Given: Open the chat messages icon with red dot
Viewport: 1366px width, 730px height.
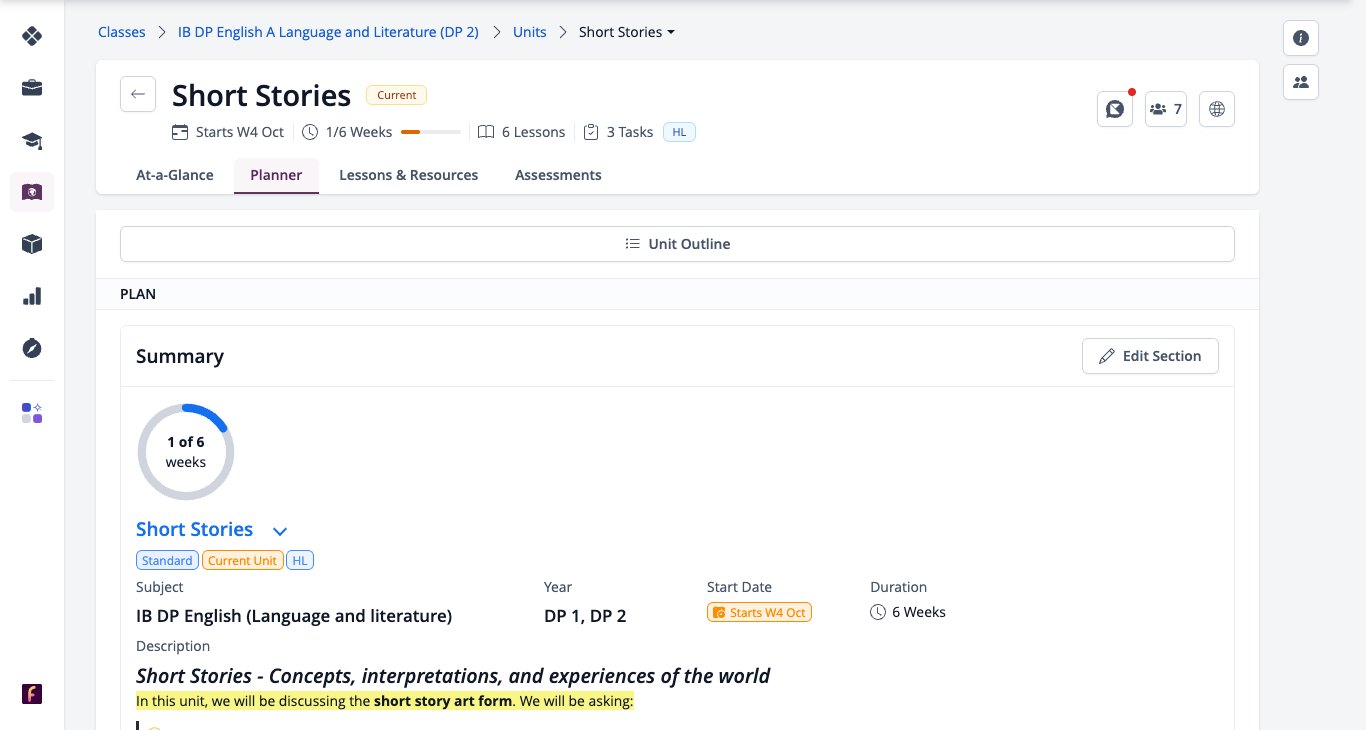Looking at the screenshot, I should point(1115,109).
